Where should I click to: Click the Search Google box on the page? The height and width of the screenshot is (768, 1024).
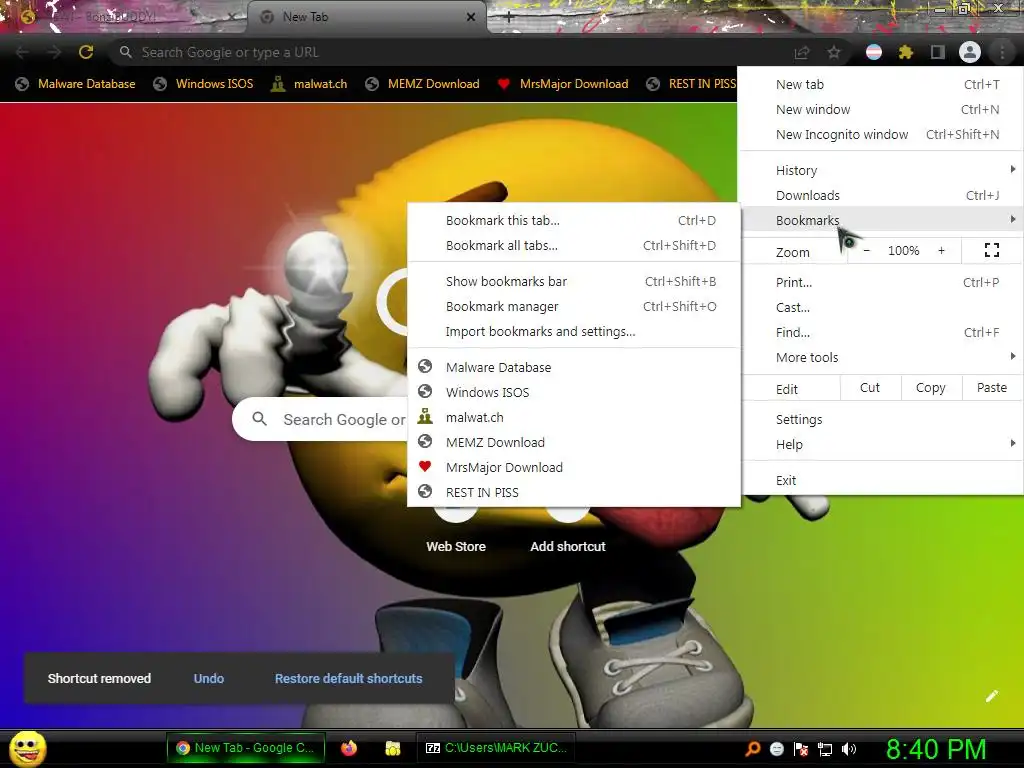click(x=320, y=419)
